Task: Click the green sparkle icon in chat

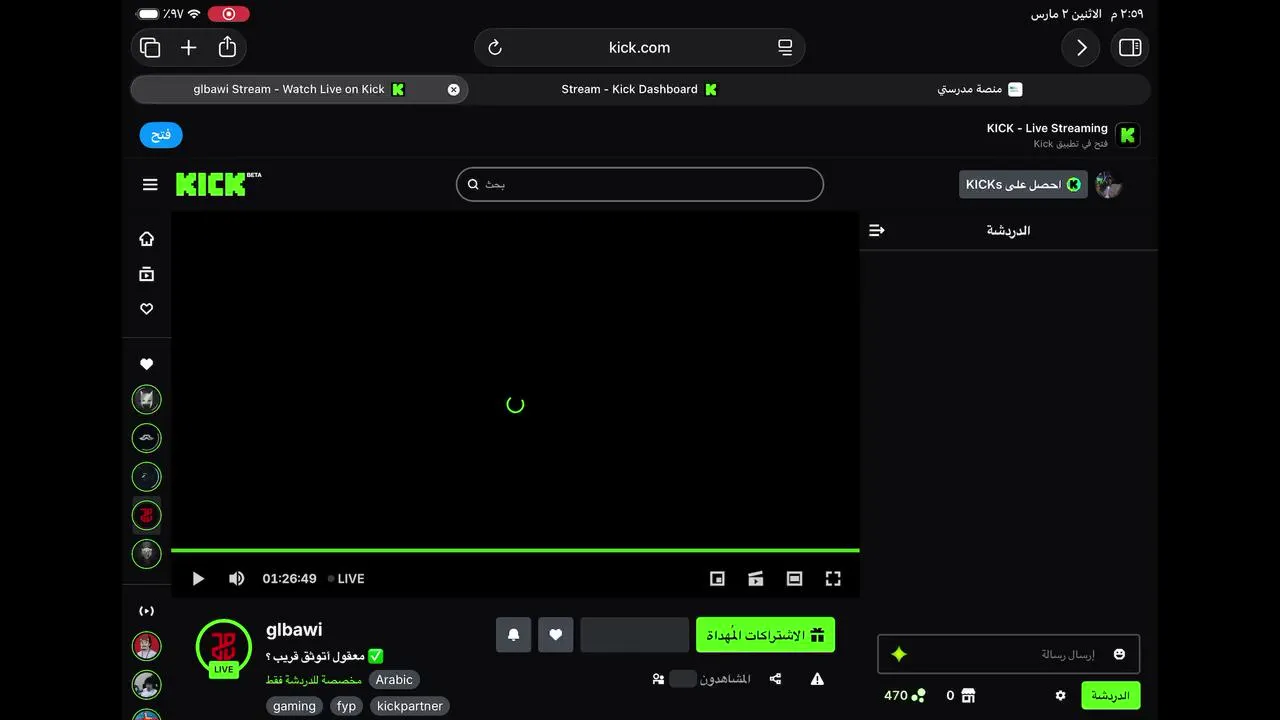Action: click(899, 654)
